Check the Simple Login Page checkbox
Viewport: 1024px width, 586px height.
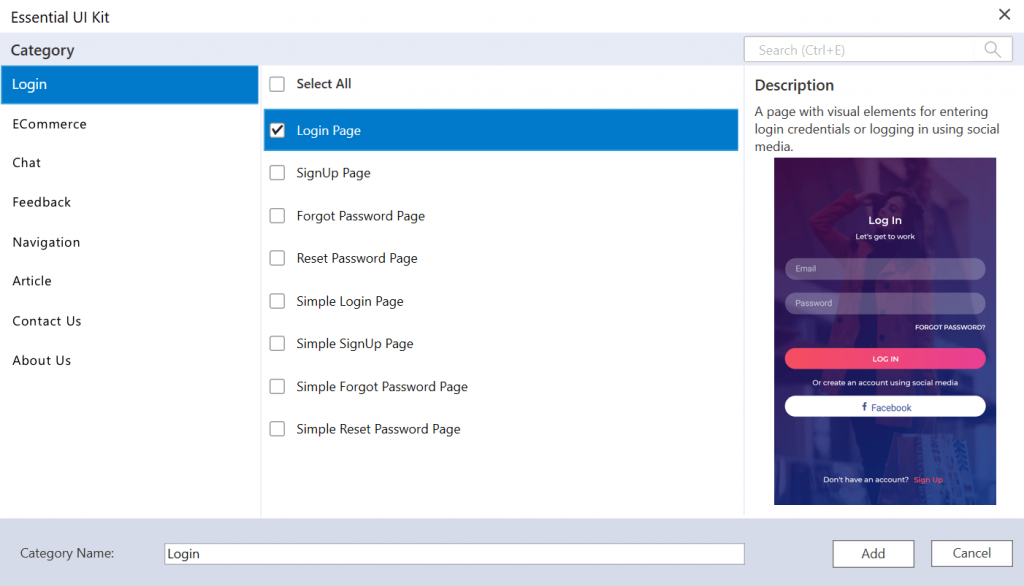click(x=277, y=301)
